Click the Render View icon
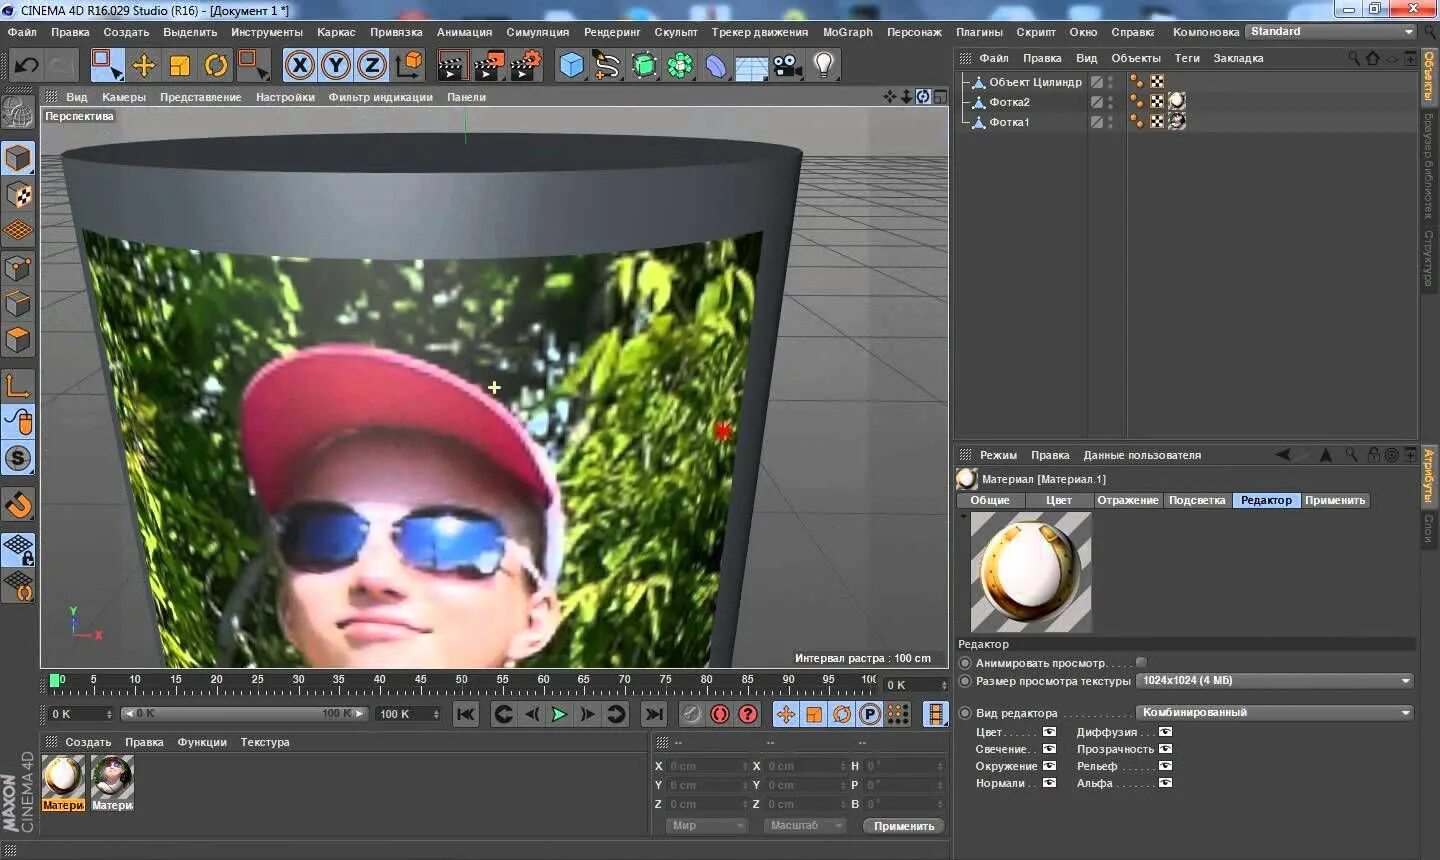The image size is (1440, 860). pos(452,65)
